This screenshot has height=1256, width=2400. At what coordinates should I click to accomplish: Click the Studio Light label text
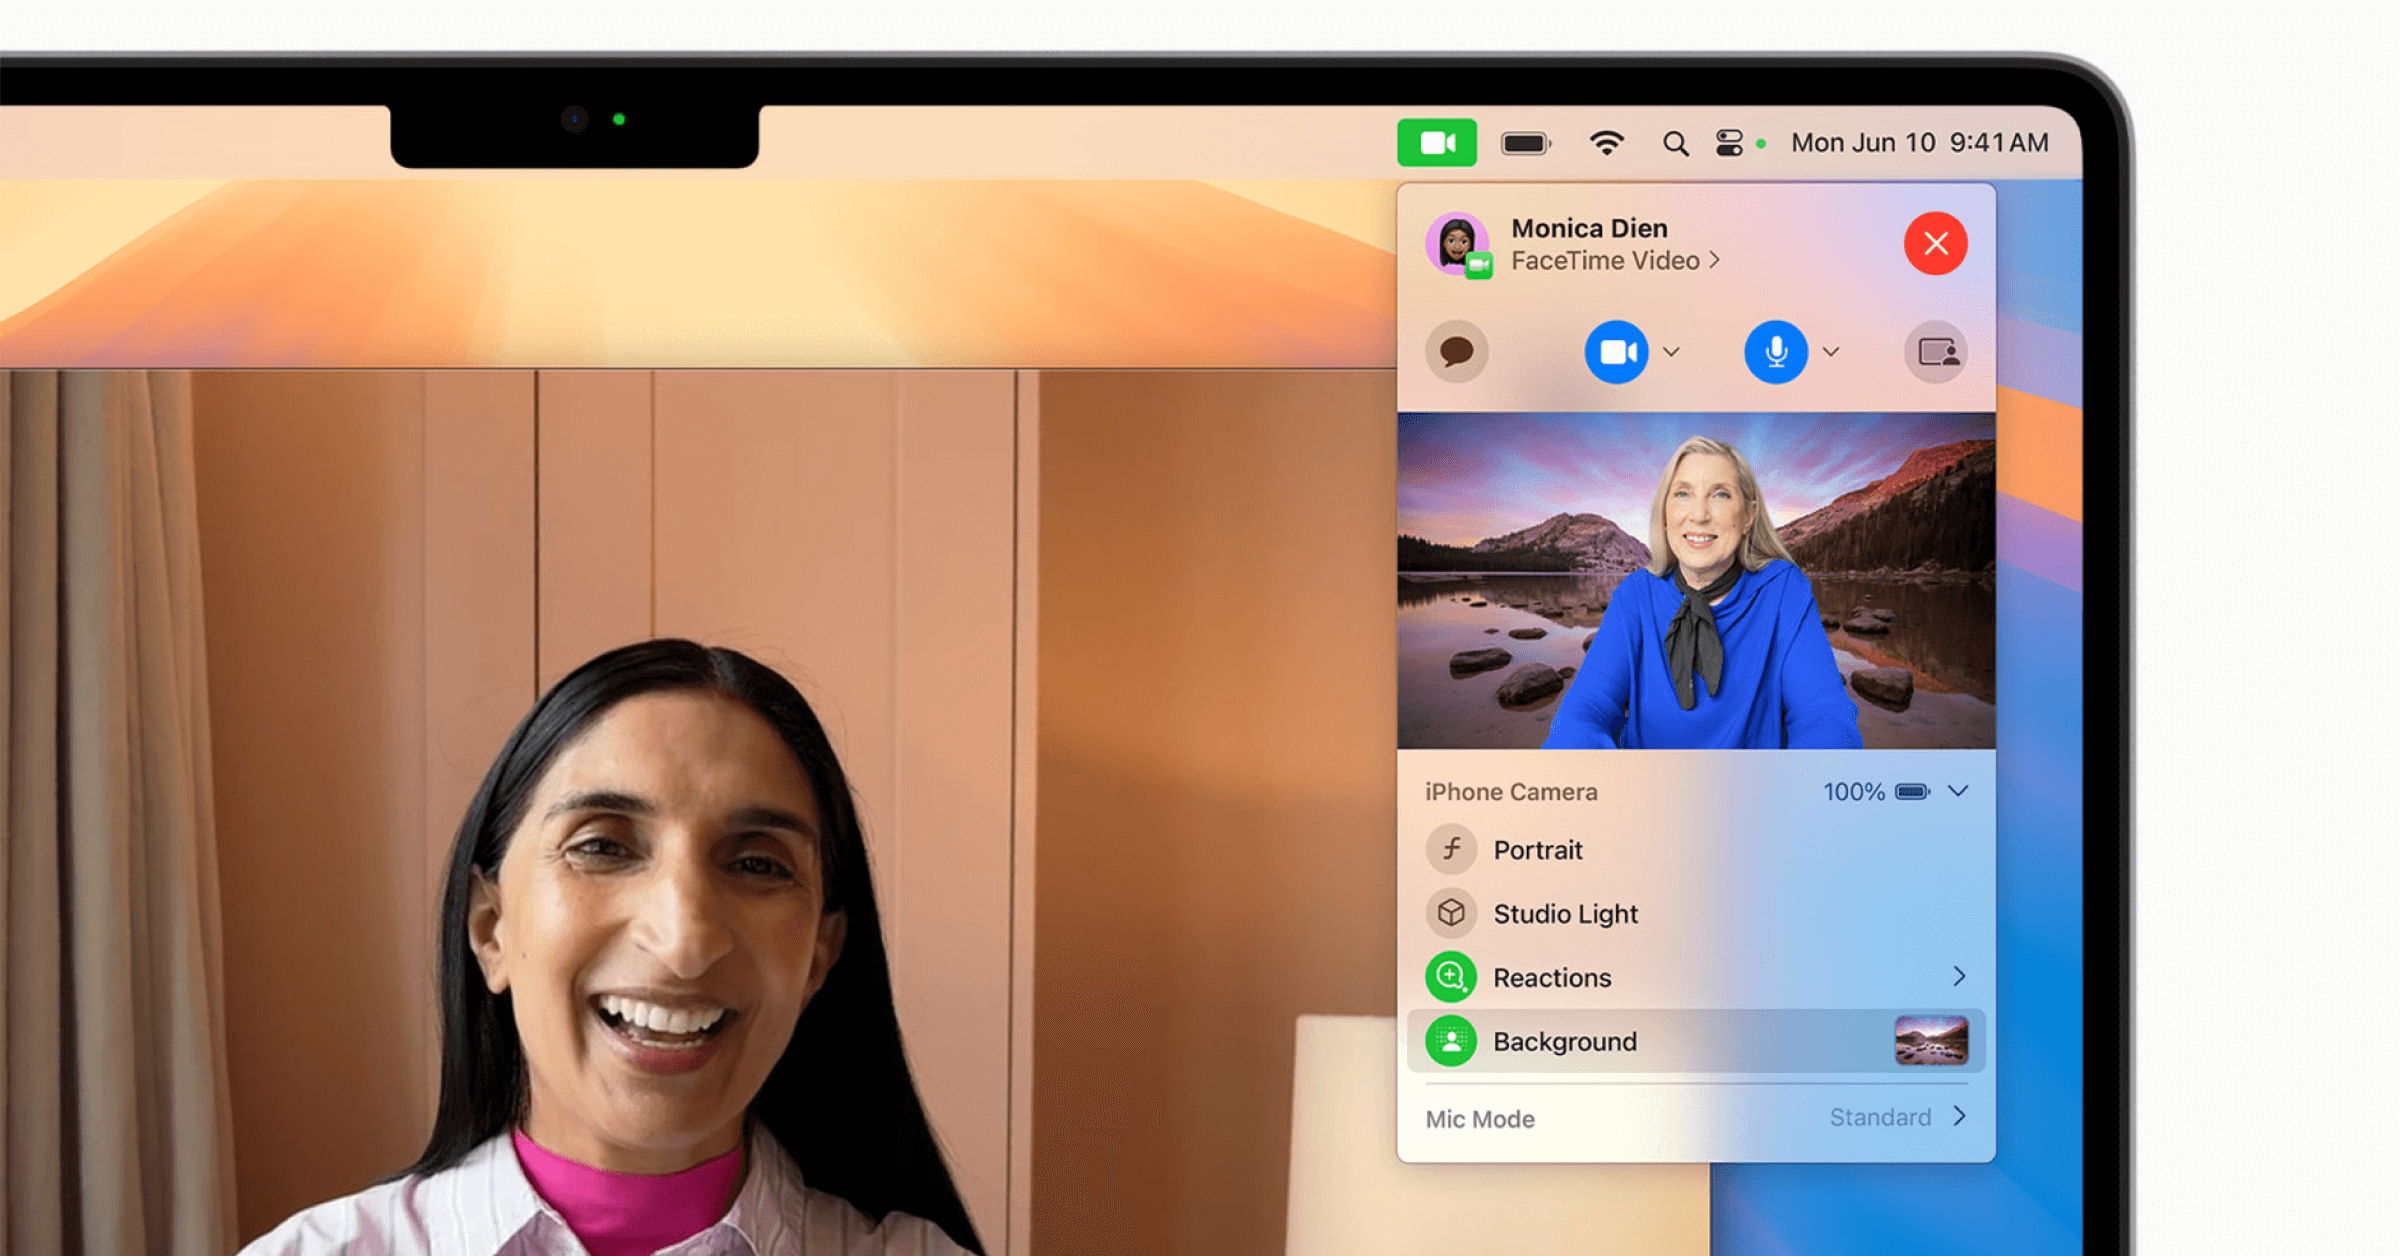[1565, 914]
